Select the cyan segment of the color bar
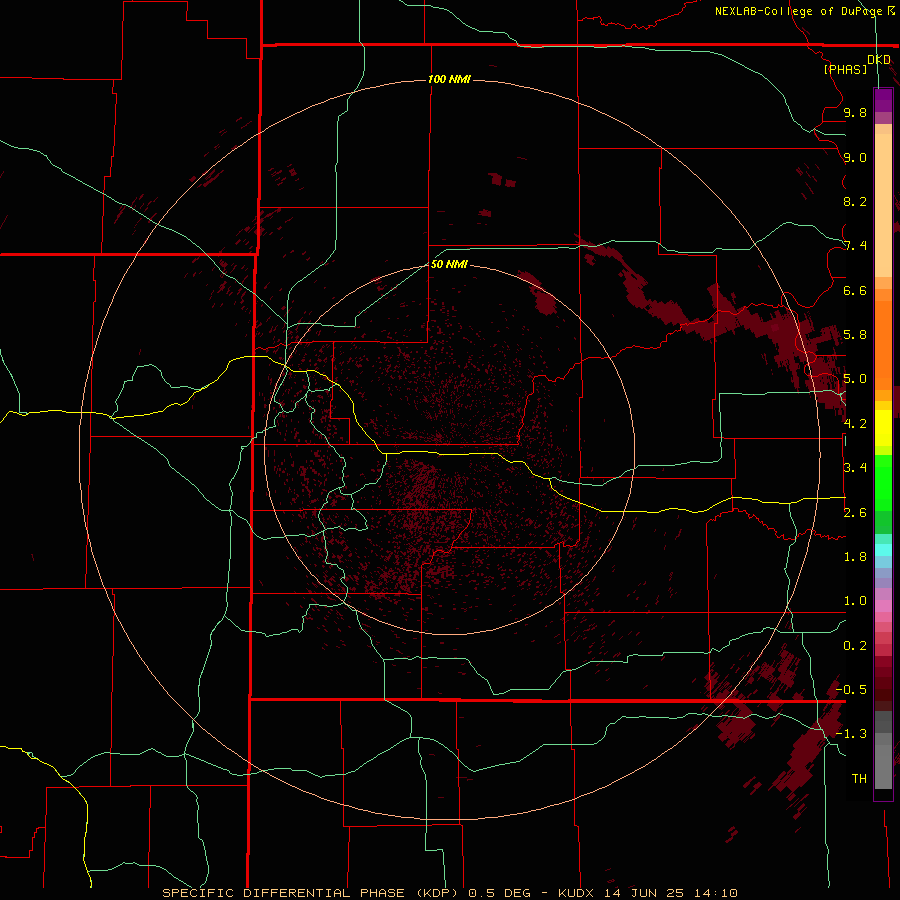This screenshot has width=900, height=900. click(883, 550)
